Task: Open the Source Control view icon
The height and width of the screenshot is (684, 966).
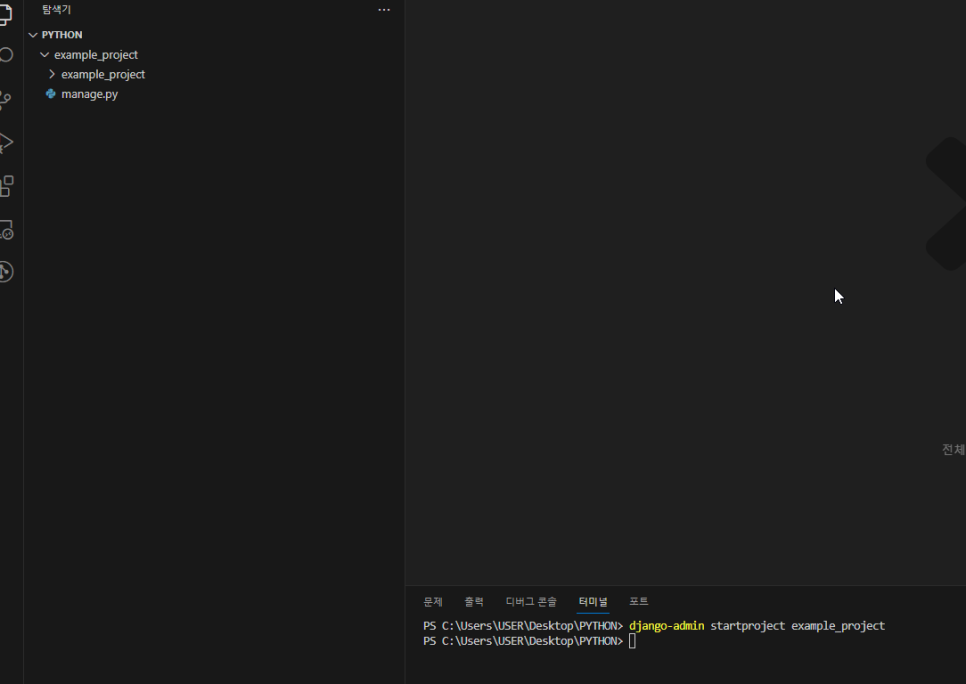Action: tap(5, 100)
